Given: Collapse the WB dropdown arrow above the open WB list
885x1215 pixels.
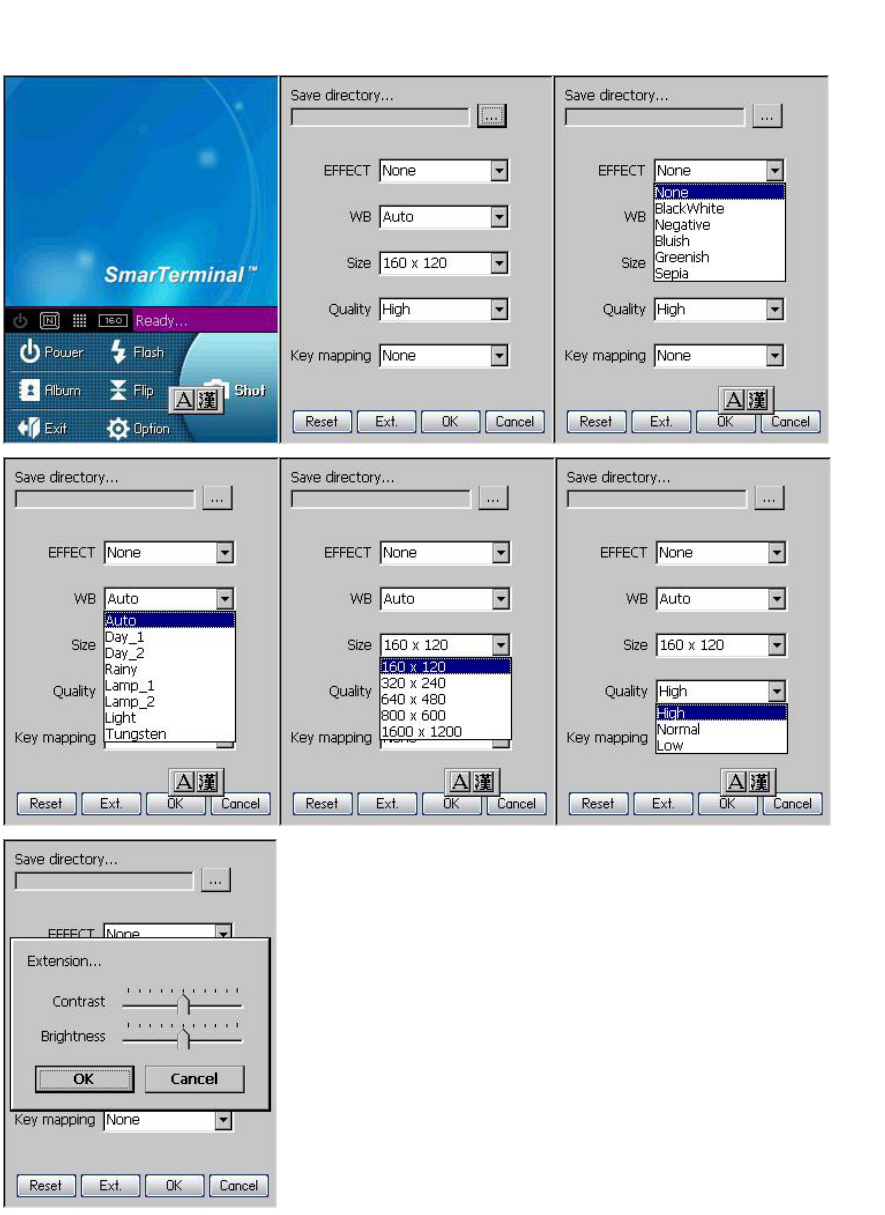Looking at the screenshot, I should (225, 599).
